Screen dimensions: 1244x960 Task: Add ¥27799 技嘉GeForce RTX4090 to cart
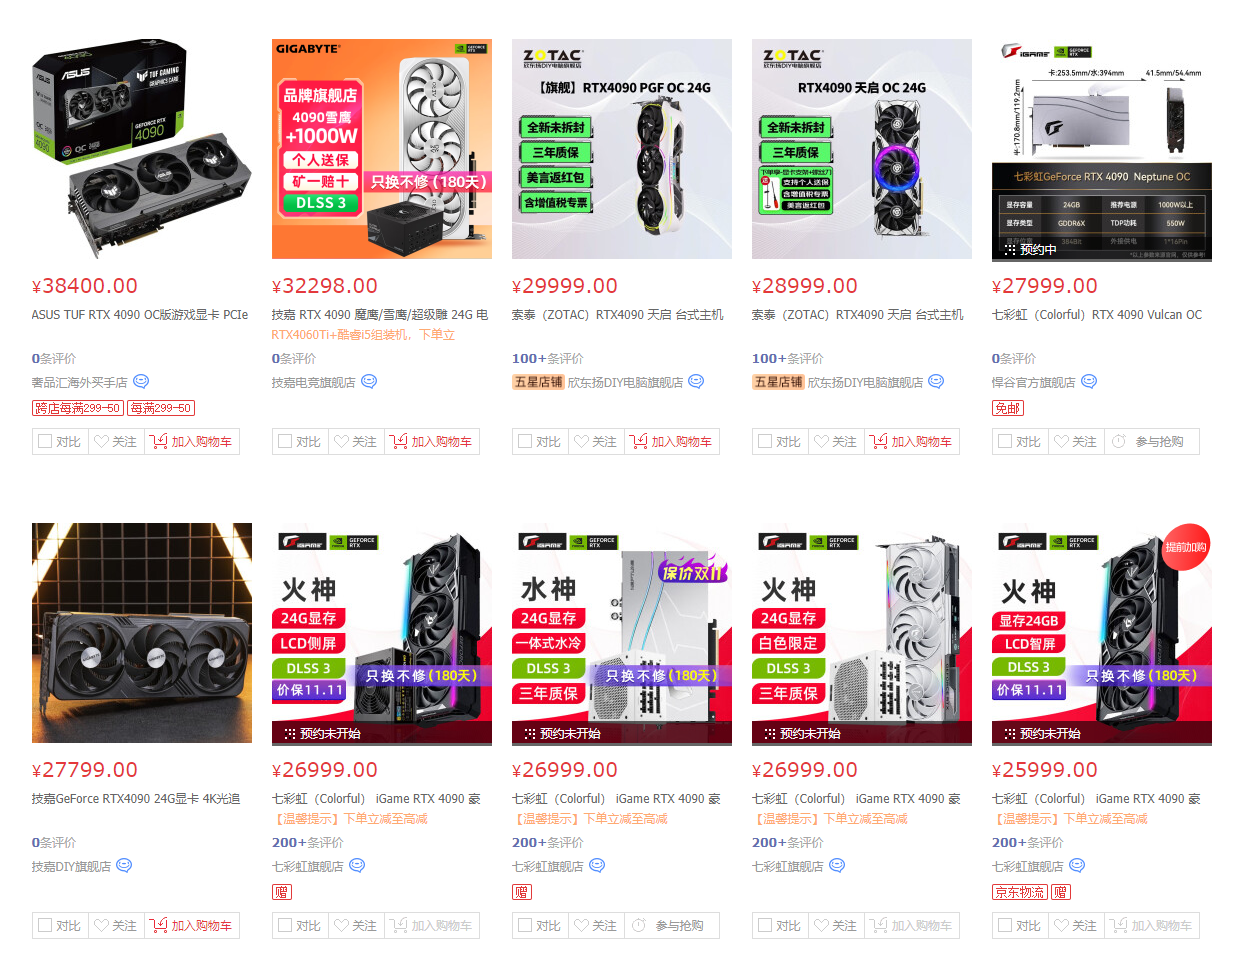[192, 925]
